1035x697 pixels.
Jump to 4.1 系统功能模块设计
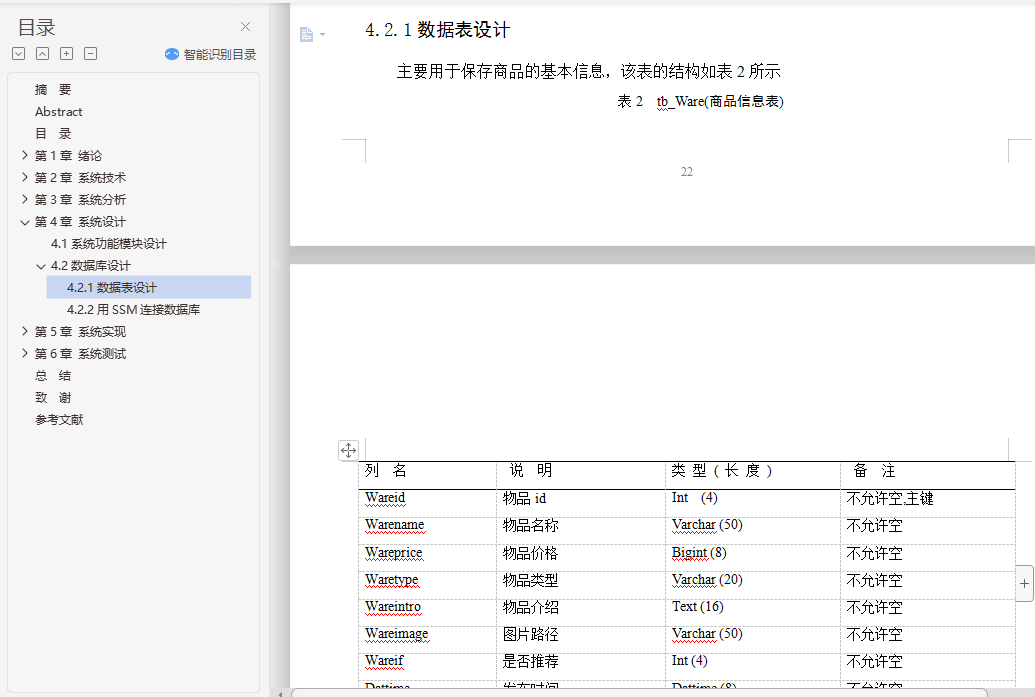click(x=109, y=244)
